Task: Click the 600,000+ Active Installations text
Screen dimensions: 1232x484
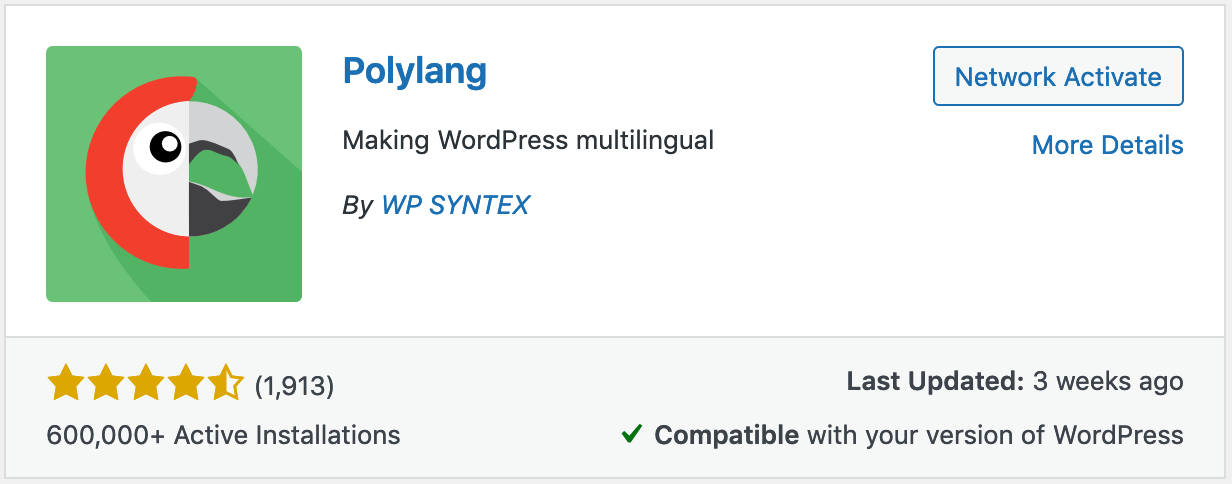Action: point(223,435)
